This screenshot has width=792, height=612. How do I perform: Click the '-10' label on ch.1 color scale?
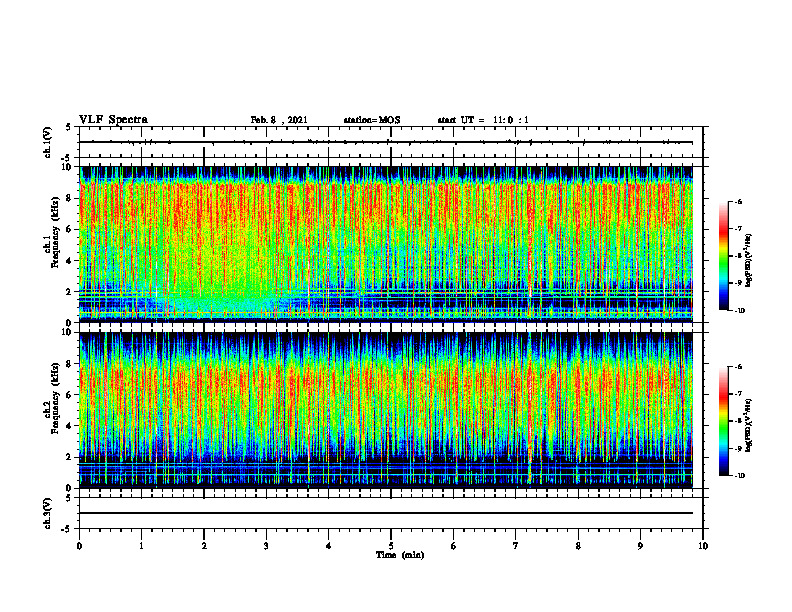(739, 311)
